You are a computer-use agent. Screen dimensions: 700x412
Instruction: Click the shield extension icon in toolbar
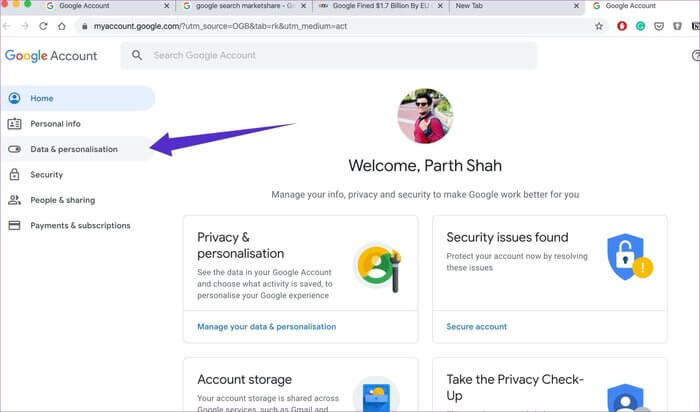click(x=677, y=26)
